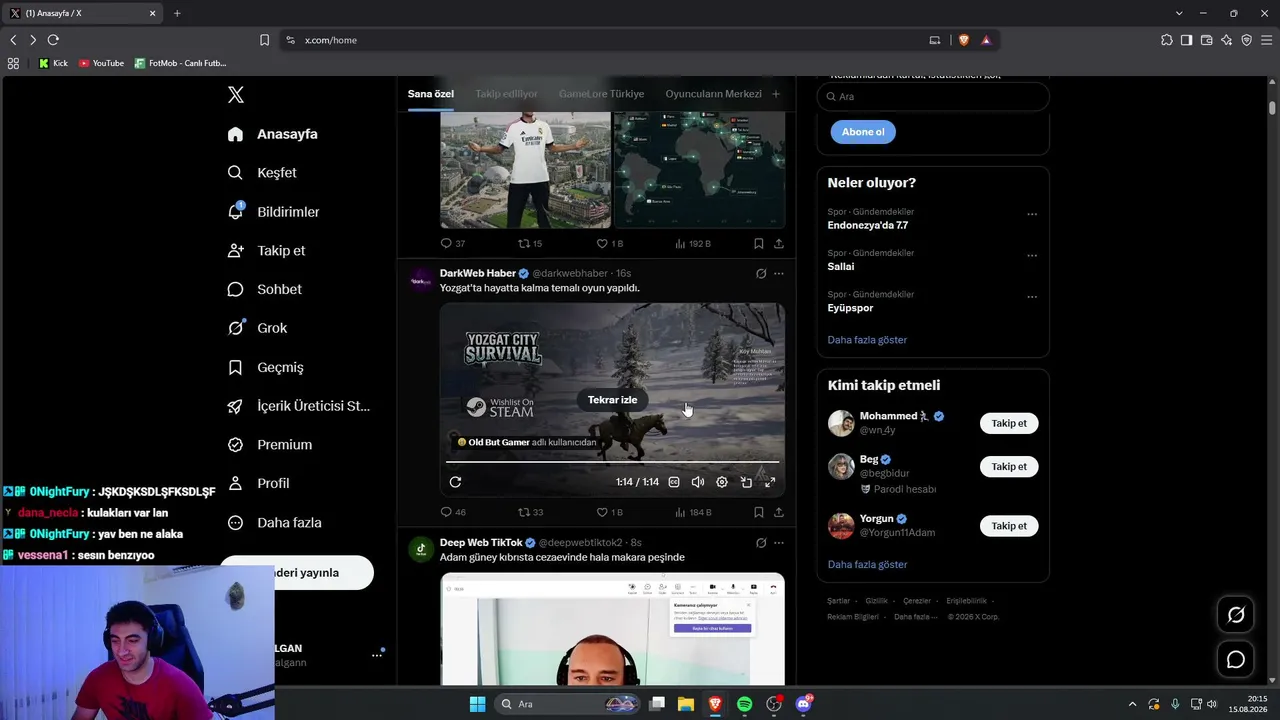Bookmark the post with 192 B views

759,243
